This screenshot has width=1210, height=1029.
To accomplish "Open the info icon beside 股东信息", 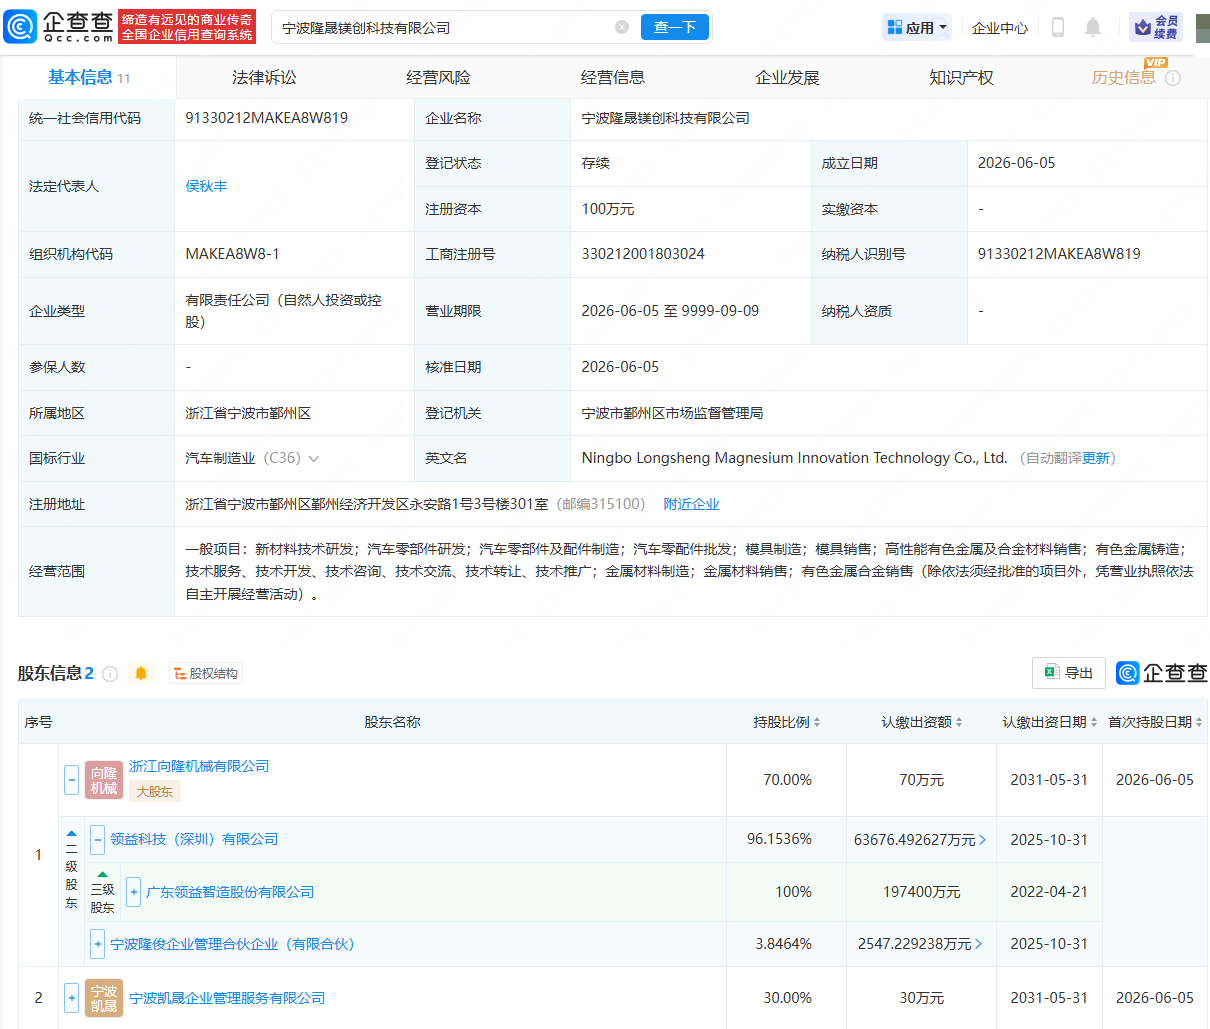I will tap(111, 674).
